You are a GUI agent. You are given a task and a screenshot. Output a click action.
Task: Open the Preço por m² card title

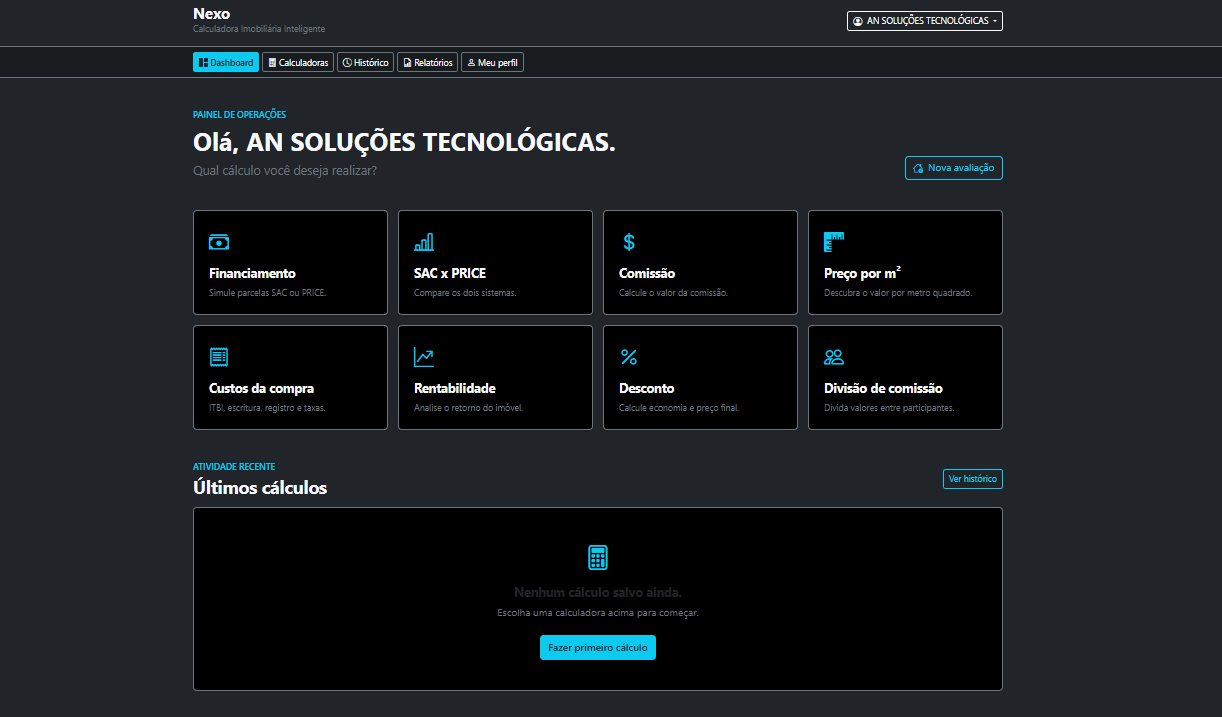point(863,273)
